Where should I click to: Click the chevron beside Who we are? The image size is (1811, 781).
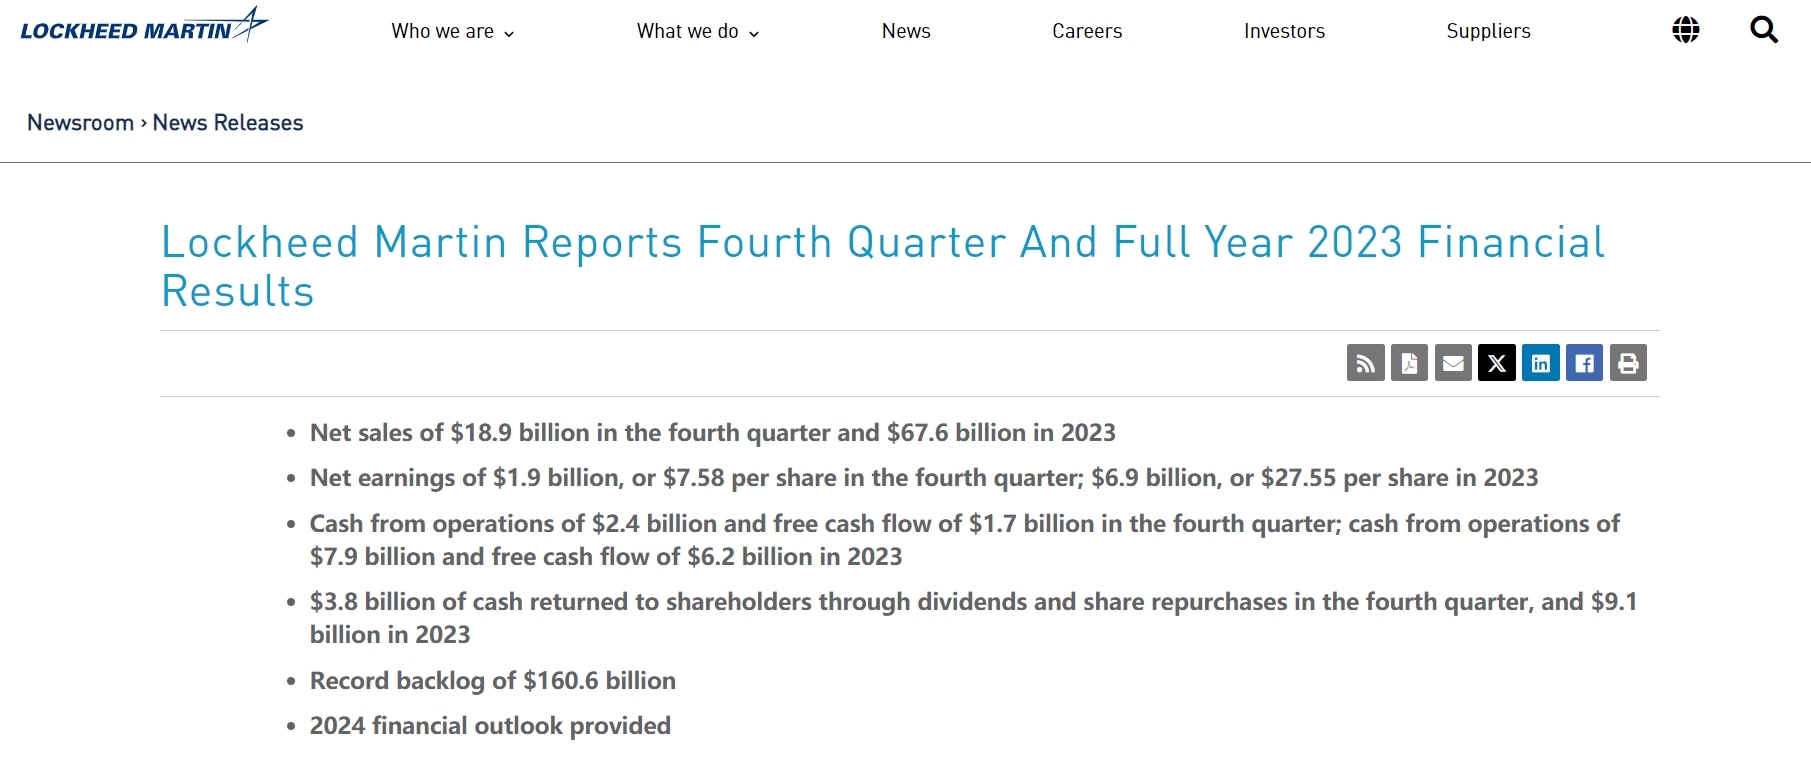click(x=509, y=34)
